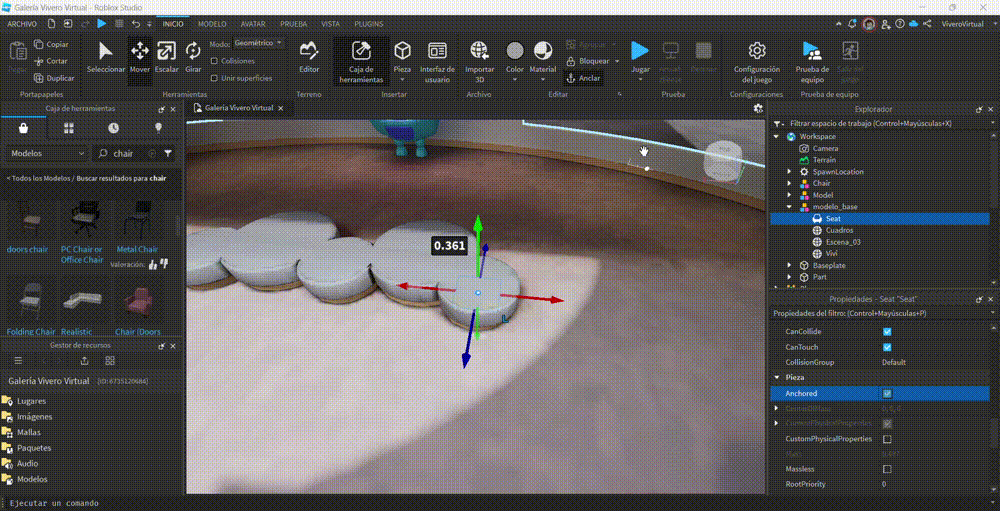
Task: Enable the Colisiones checkbox
Action: [214, 61]
